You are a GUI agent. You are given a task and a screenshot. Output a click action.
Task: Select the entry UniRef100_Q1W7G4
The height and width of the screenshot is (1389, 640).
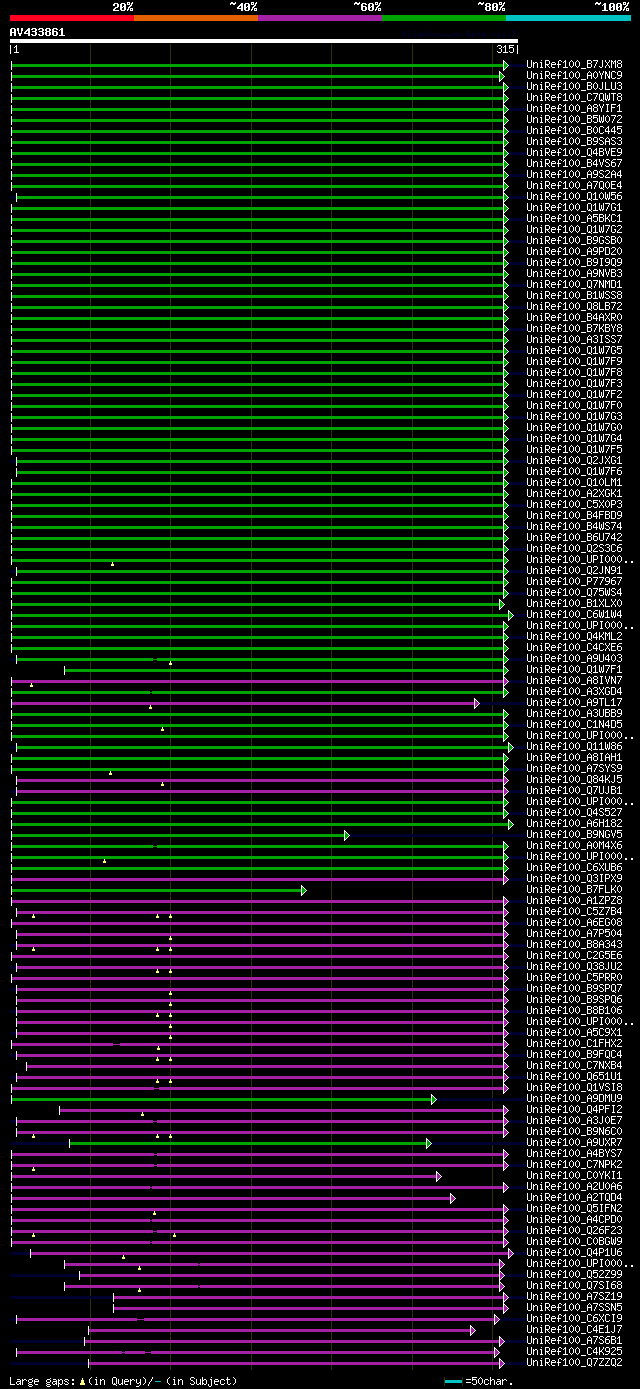574,439
